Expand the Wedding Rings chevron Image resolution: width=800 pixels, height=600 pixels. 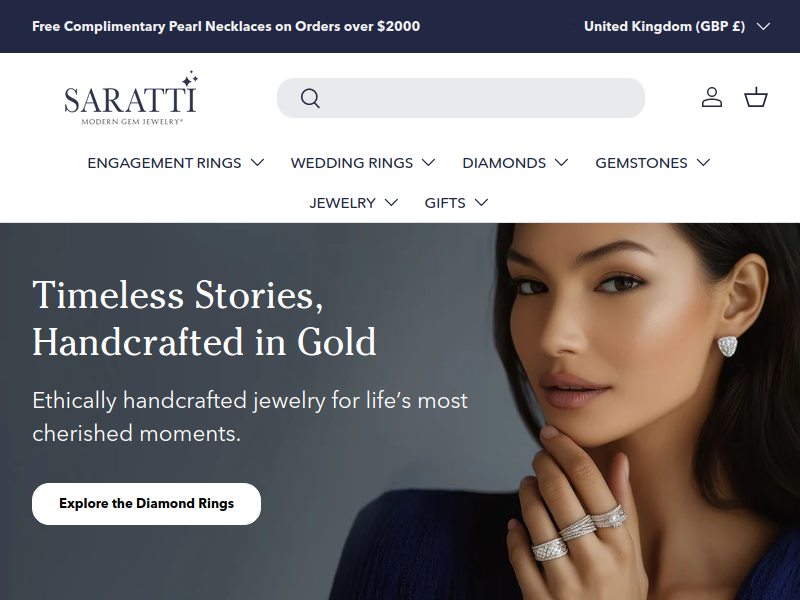point(429,163)
